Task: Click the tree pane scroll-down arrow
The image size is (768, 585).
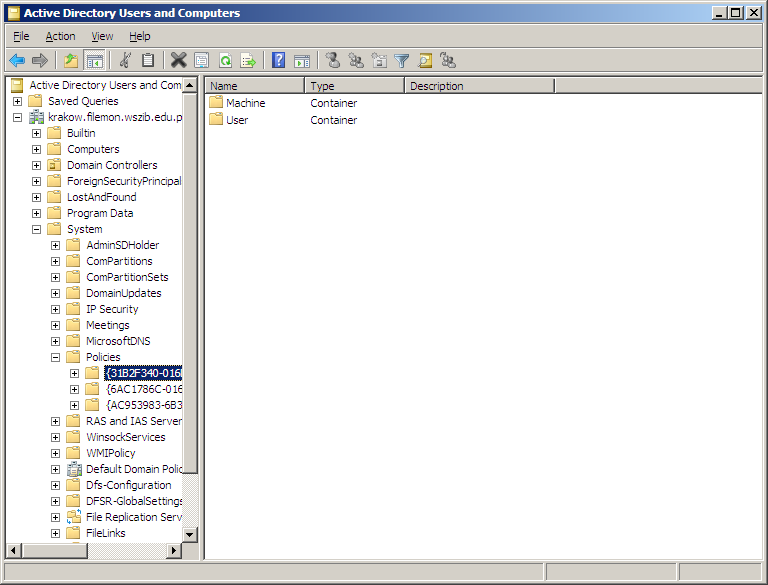Action: pyautogui.click(x=190, y=535)
